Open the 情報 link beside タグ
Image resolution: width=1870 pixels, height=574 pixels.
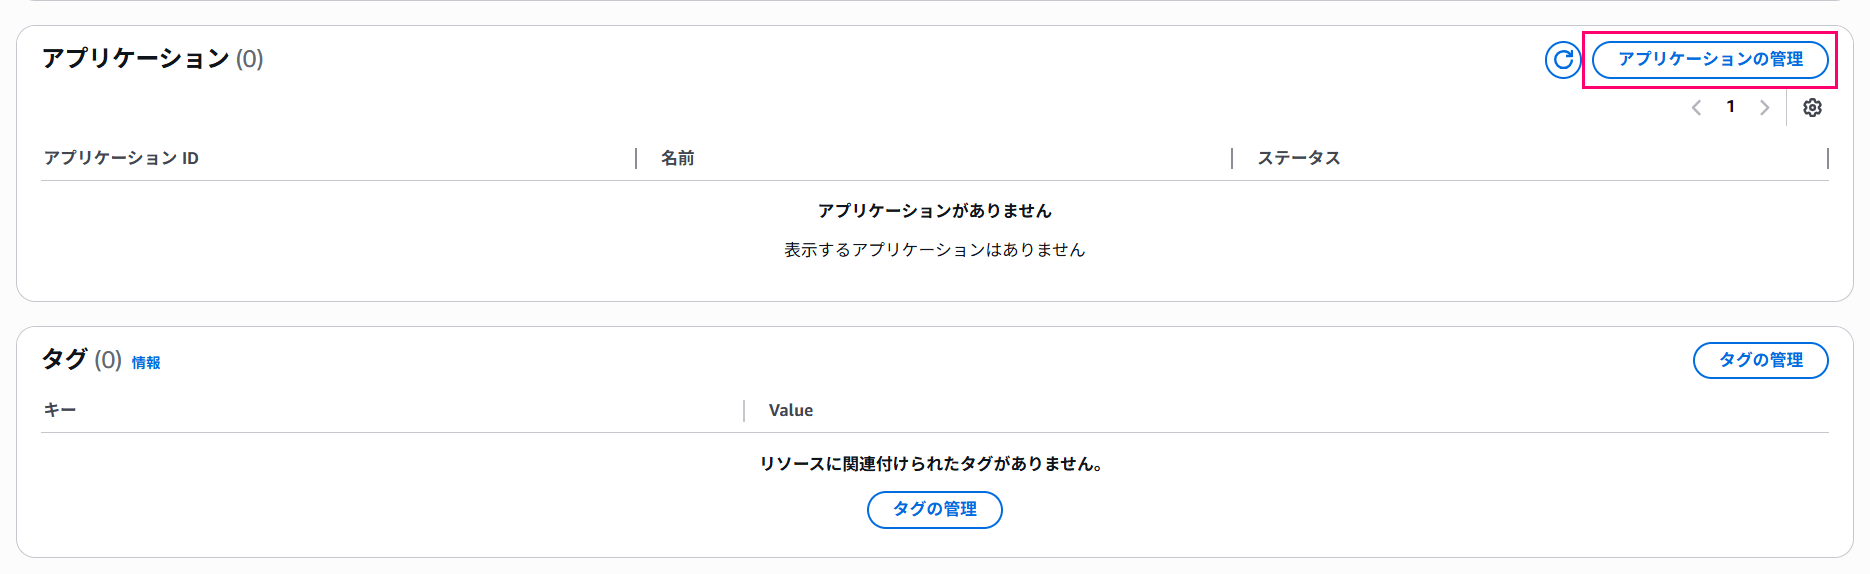pos(146,363)
